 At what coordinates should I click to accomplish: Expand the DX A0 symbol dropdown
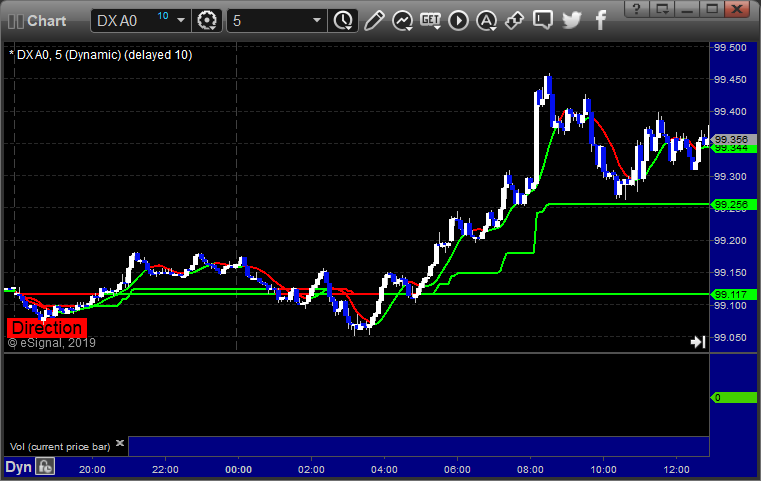coord(180,20)
